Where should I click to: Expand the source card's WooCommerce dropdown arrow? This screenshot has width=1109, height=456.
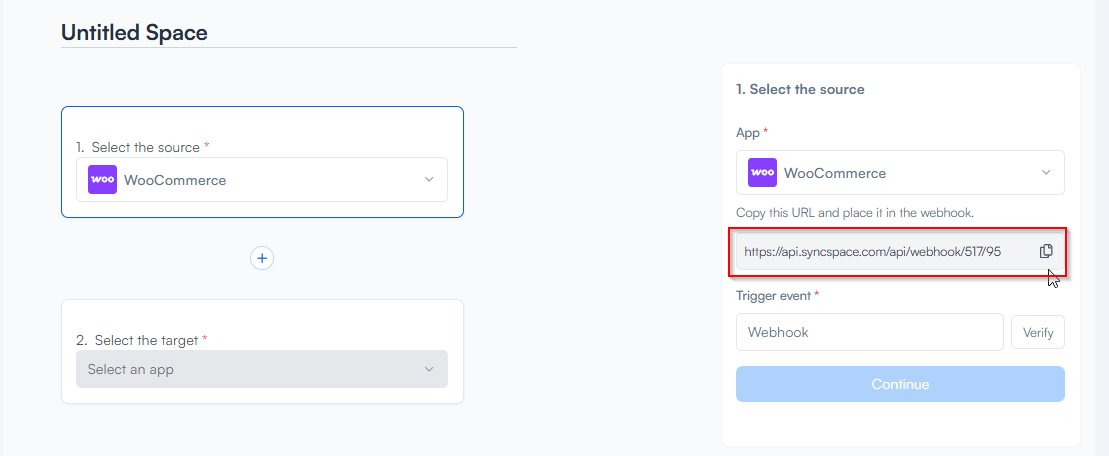pyautogui.click(x=429, y=180)
